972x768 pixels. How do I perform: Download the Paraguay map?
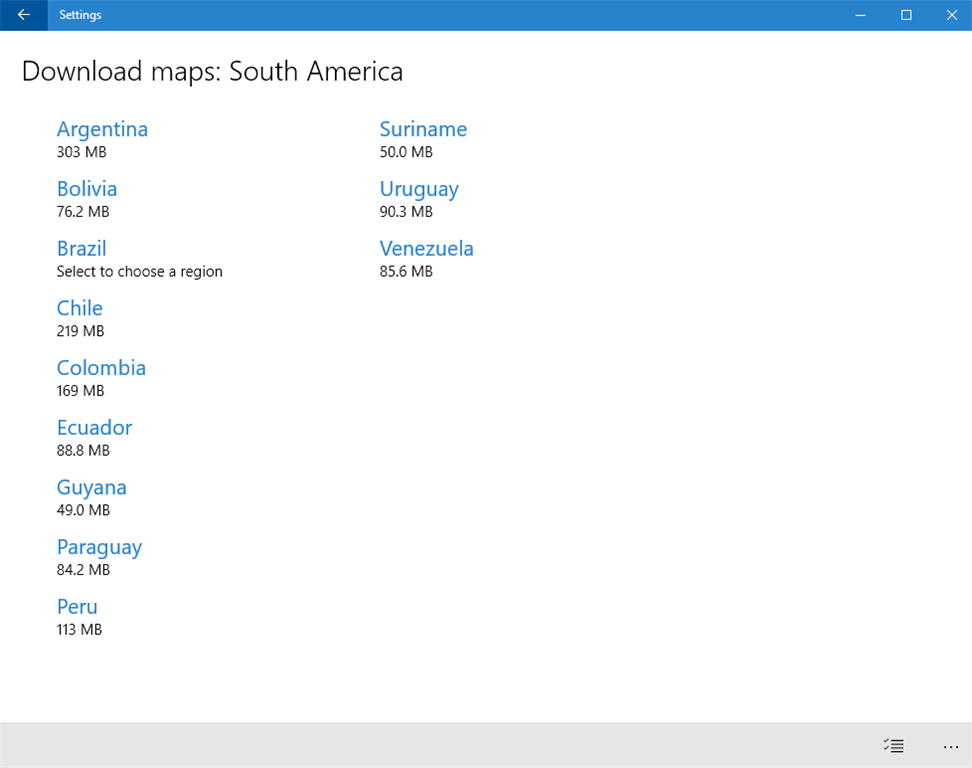99,547
